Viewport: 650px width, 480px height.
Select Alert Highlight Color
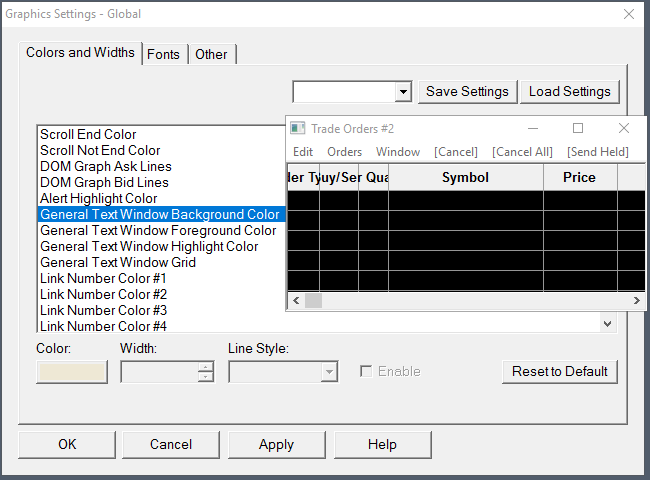point(162,199)
